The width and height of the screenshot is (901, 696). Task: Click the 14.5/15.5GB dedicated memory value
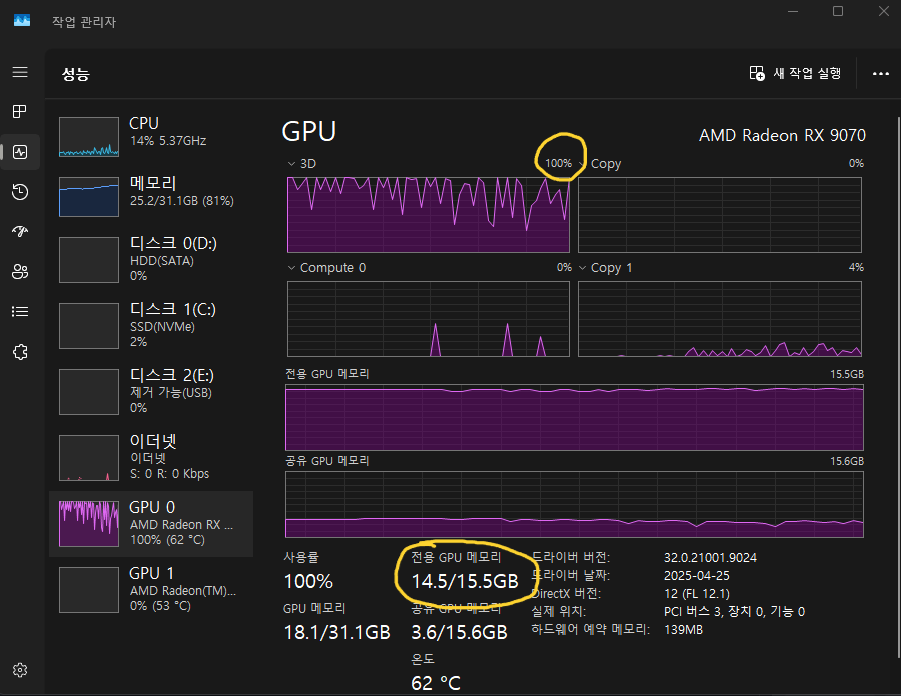tap(465, 581)
